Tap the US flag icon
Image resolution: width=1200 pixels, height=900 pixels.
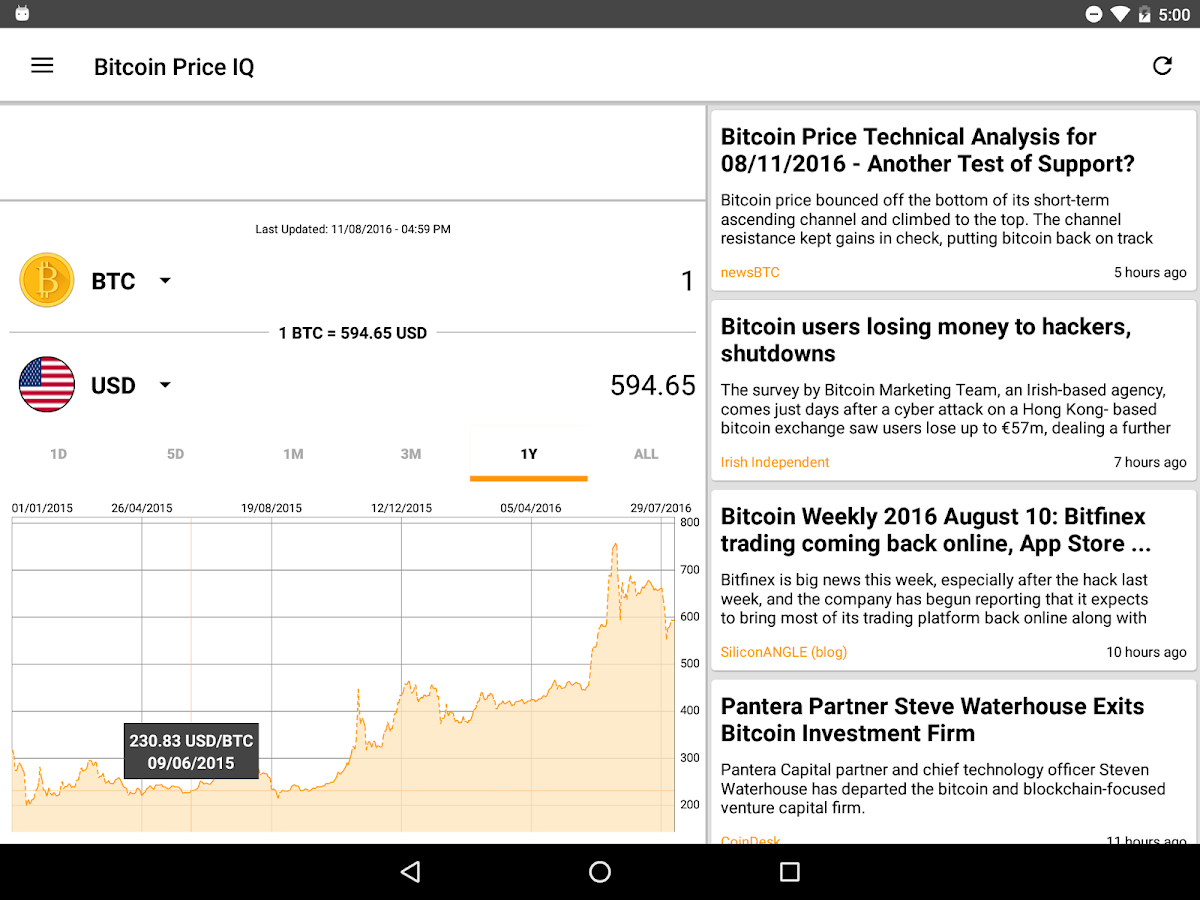coord(47,384)
